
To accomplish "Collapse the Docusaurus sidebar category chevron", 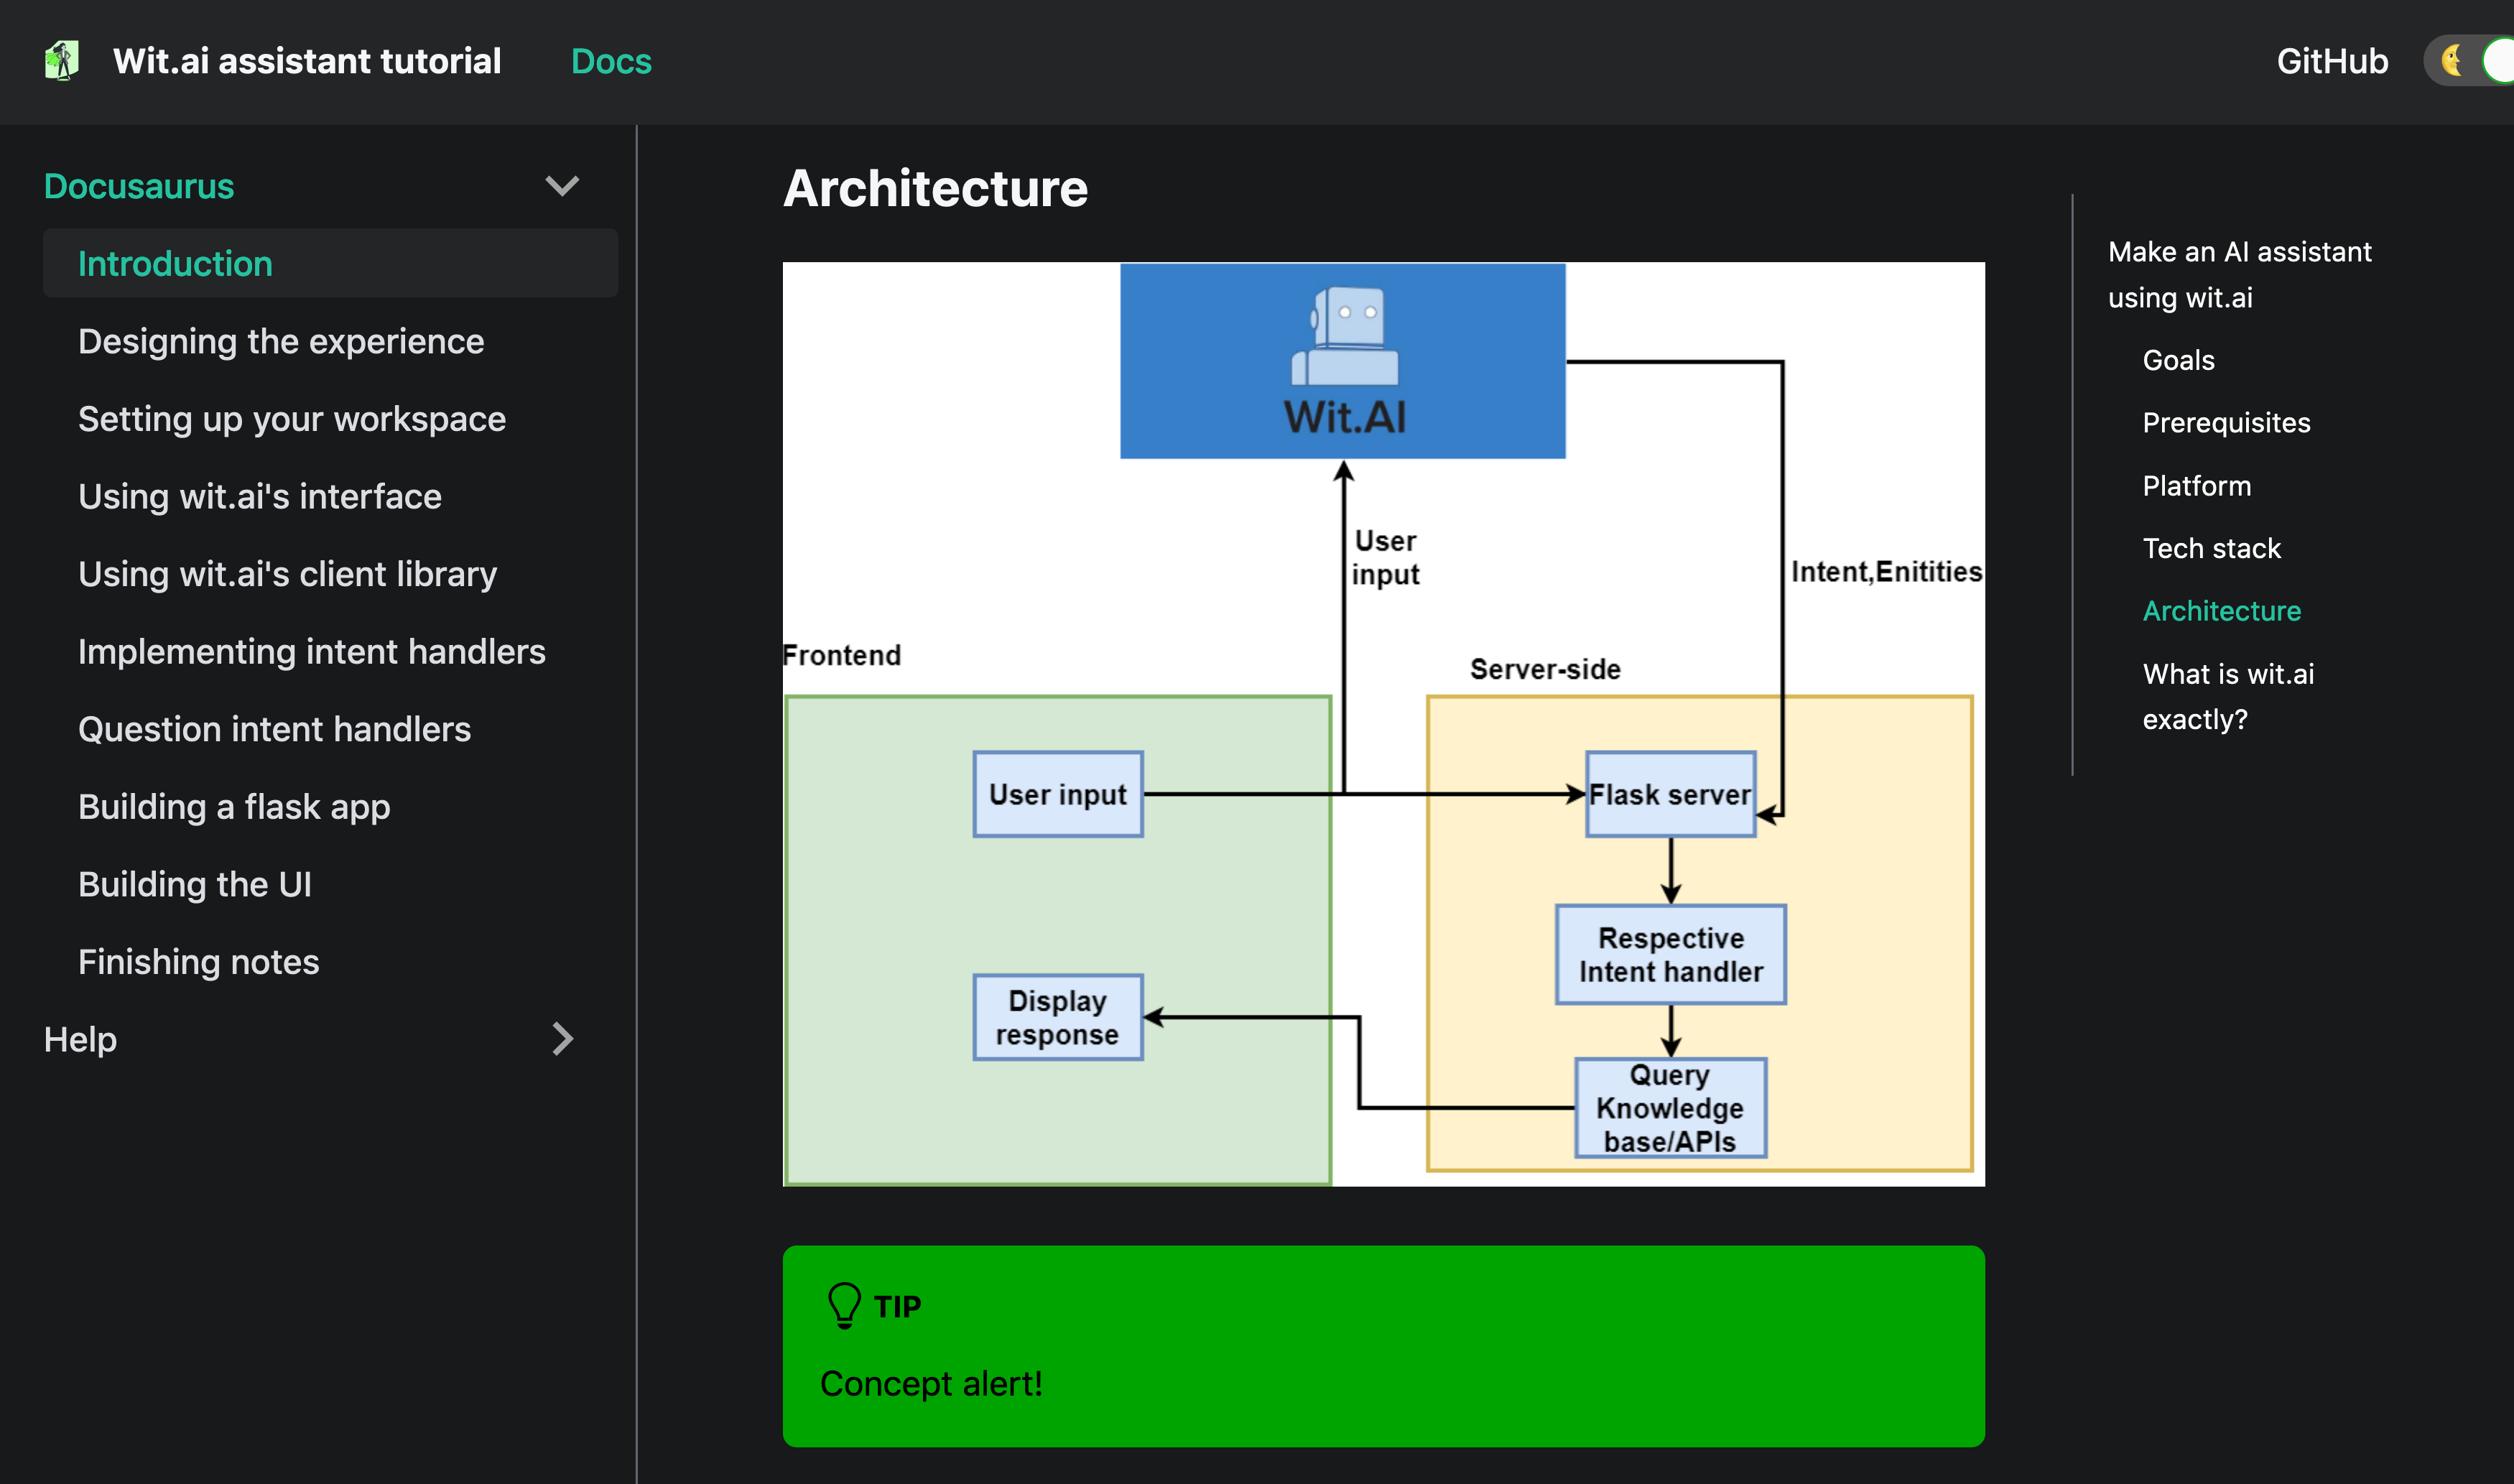I will [x=562, y=186].
